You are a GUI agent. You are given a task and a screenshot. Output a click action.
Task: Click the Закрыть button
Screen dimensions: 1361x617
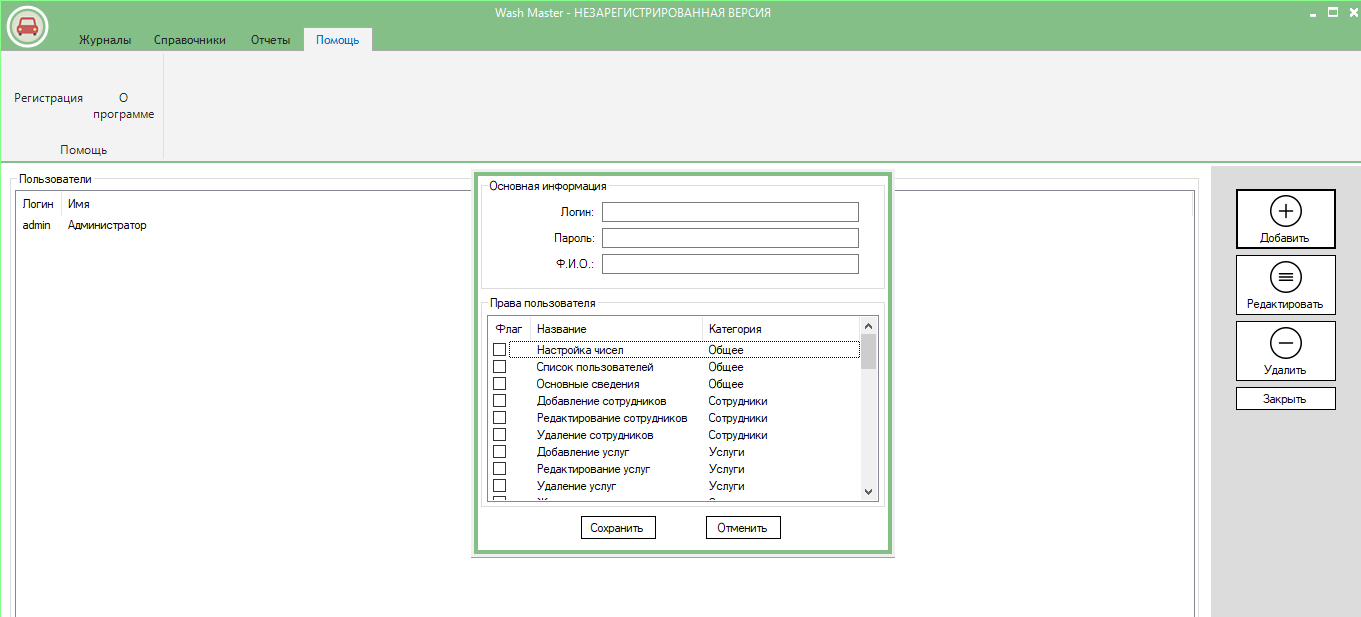(x=1285, y=398)
